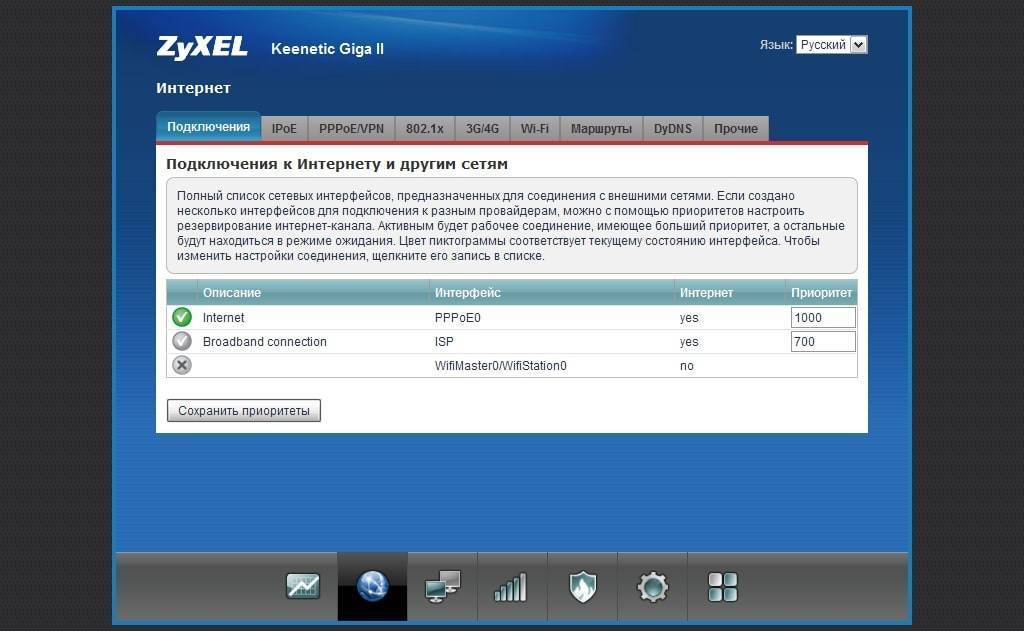Click the gray status icon for Broadband connection
Viewport: 1024px width, 632px height.
(181, 341)
